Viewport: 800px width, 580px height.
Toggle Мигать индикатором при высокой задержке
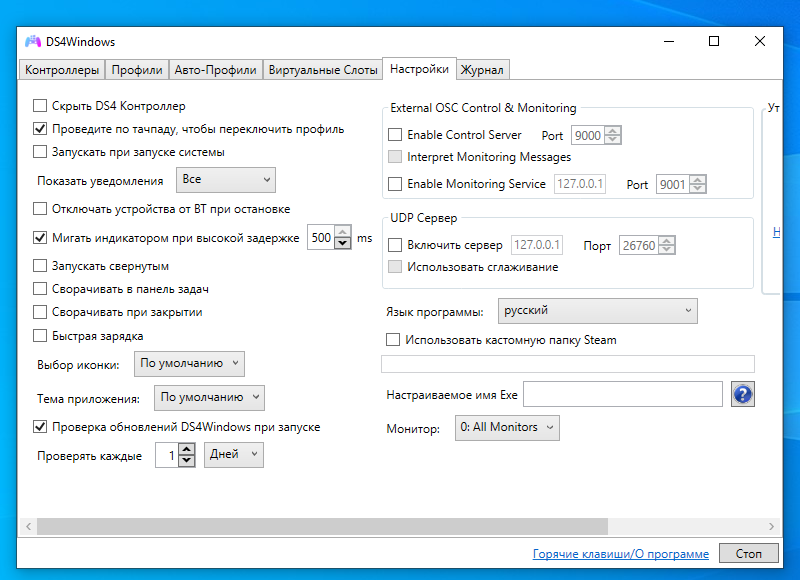point(40,237)
